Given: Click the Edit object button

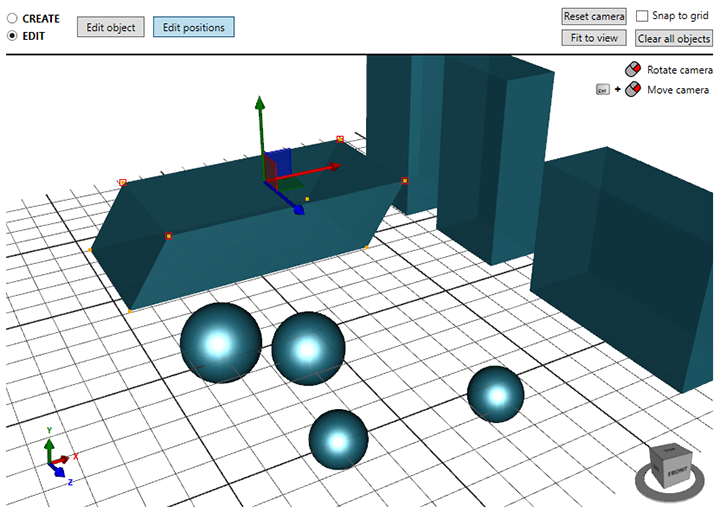Looking at the screenshot, I should pos(111,27).
